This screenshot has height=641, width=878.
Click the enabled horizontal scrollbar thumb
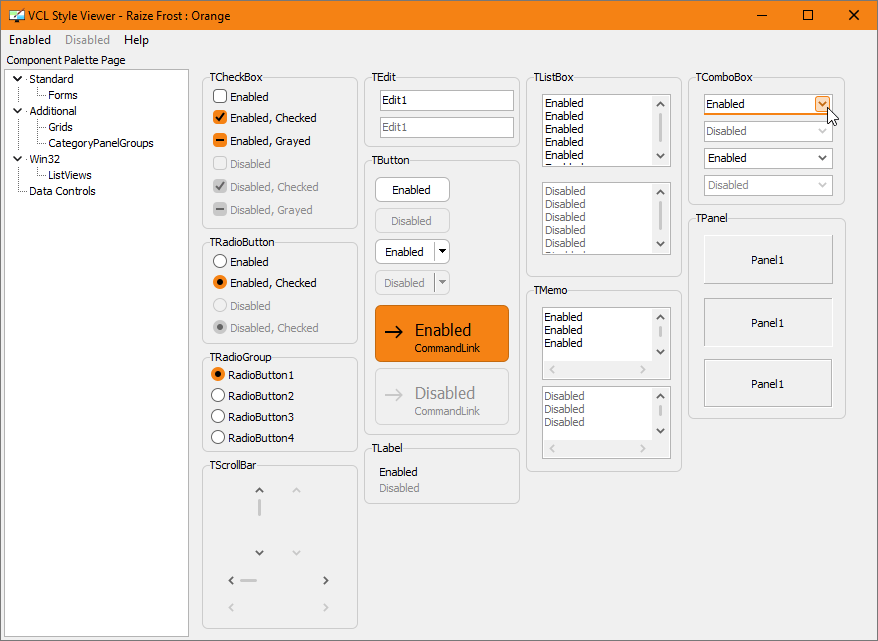tap(249, 581)
